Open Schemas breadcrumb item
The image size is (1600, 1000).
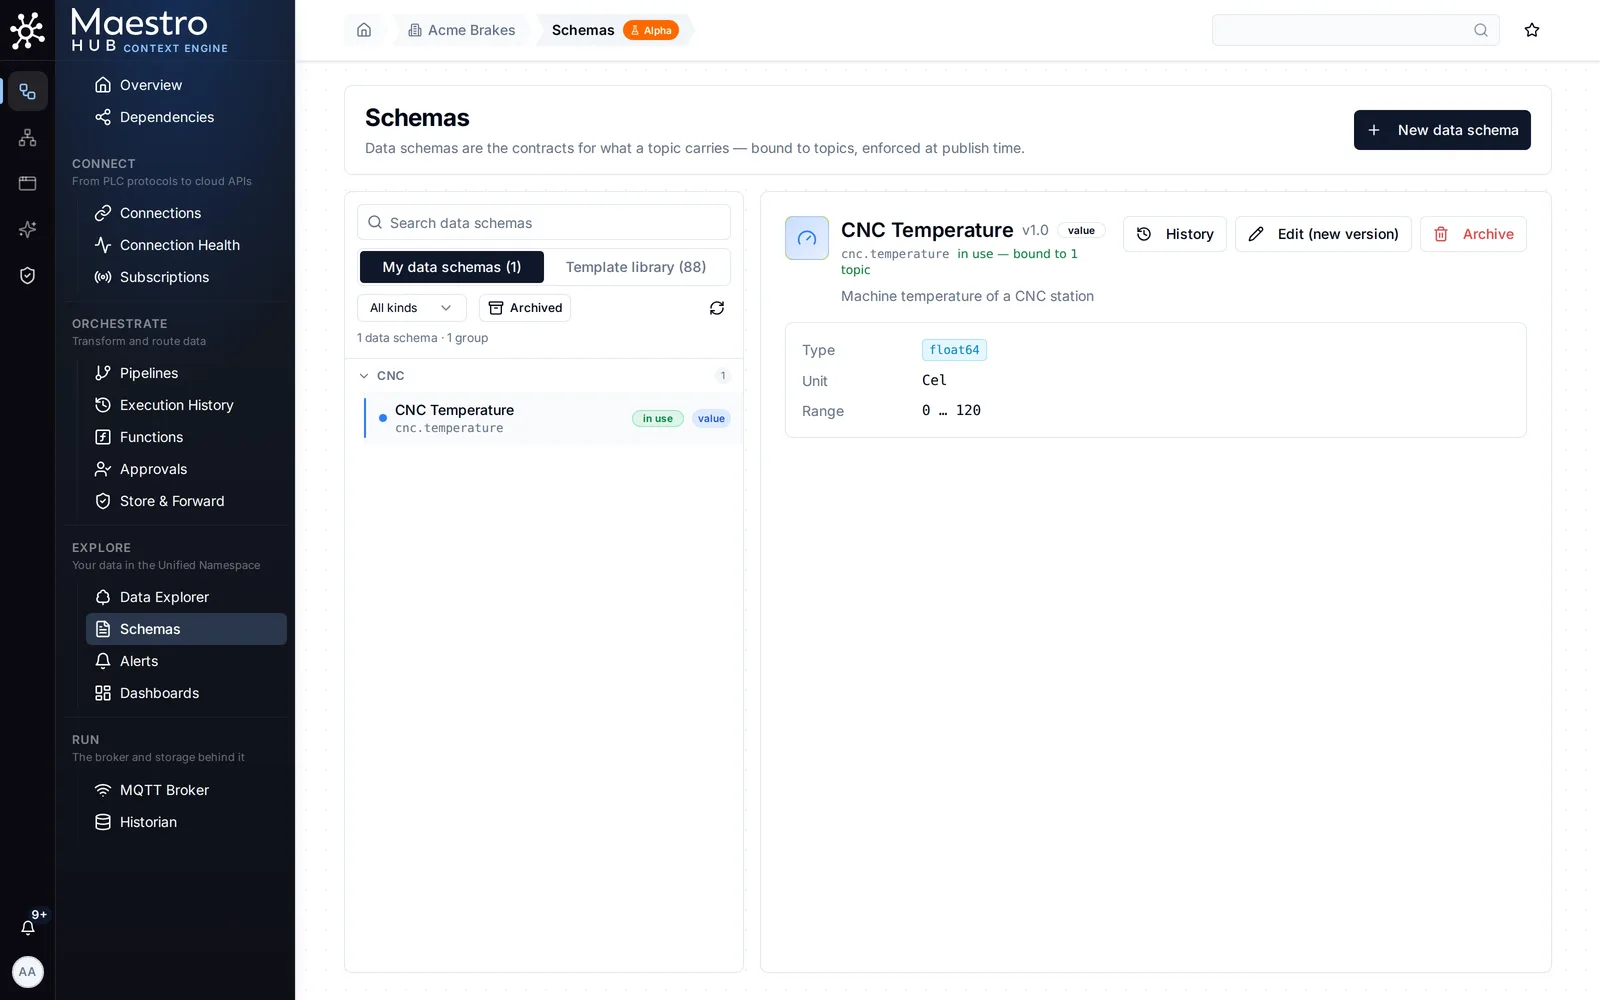pyautogui.click(x=583, y=30)
